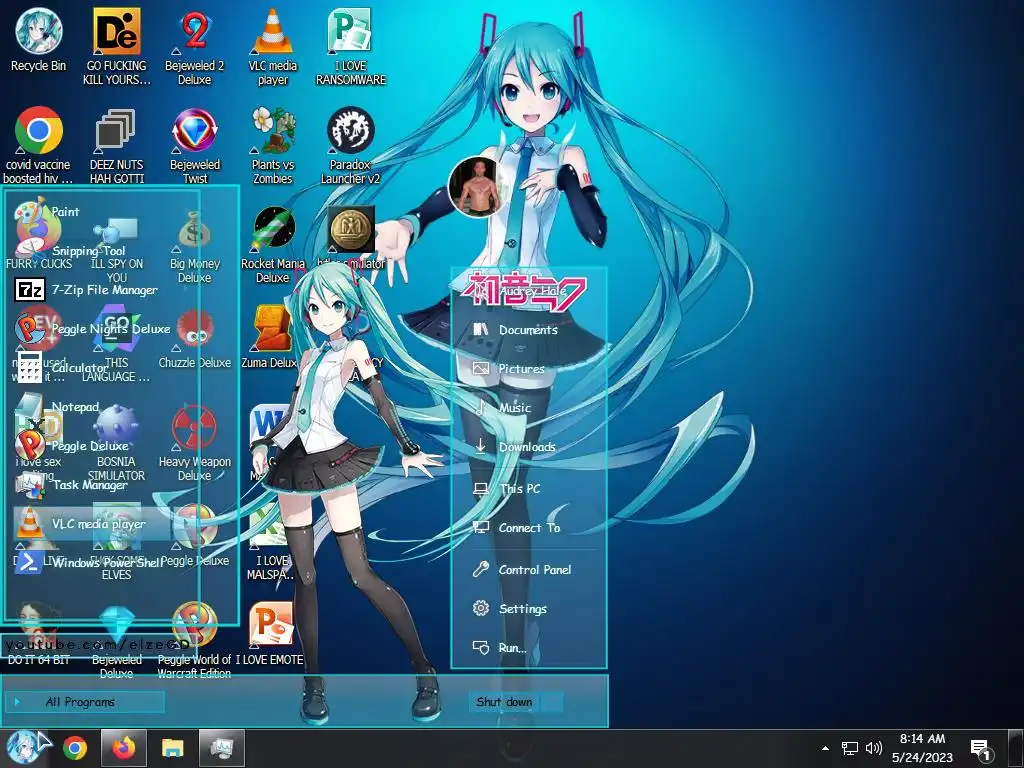Select VLC media player desktop shortcut

273,47
